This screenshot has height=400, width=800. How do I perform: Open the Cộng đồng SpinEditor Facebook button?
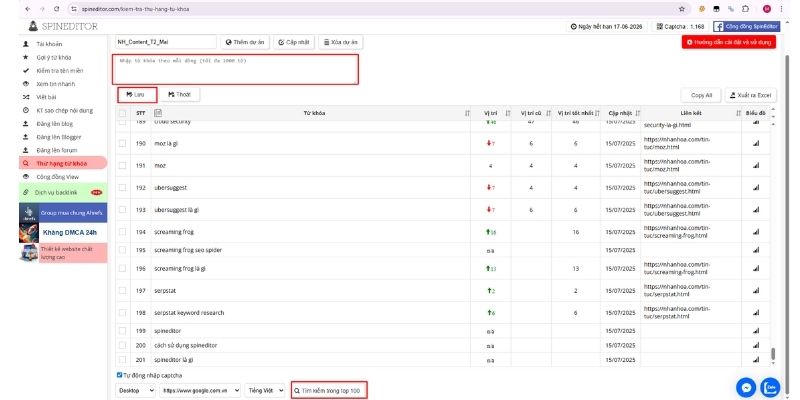tap(746, 27)
